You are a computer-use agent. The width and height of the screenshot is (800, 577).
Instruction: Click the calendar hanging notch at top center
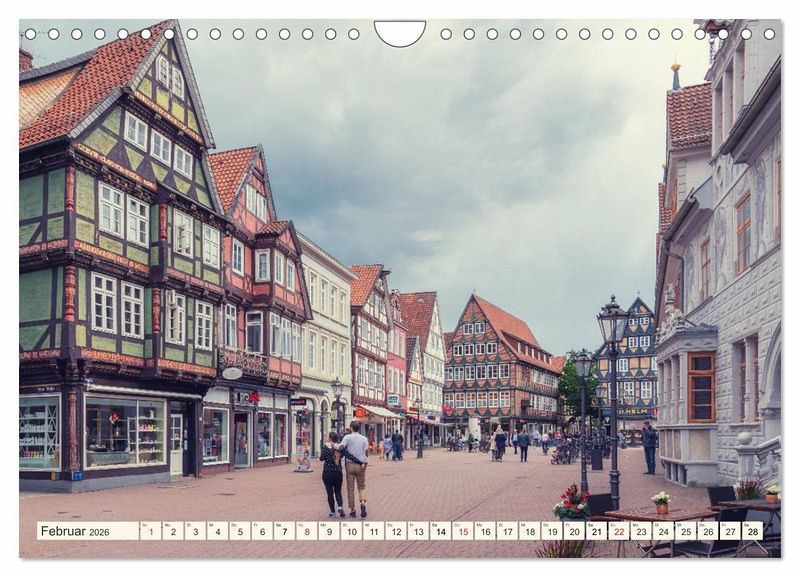pyautogui.click(x=399, y=33)
